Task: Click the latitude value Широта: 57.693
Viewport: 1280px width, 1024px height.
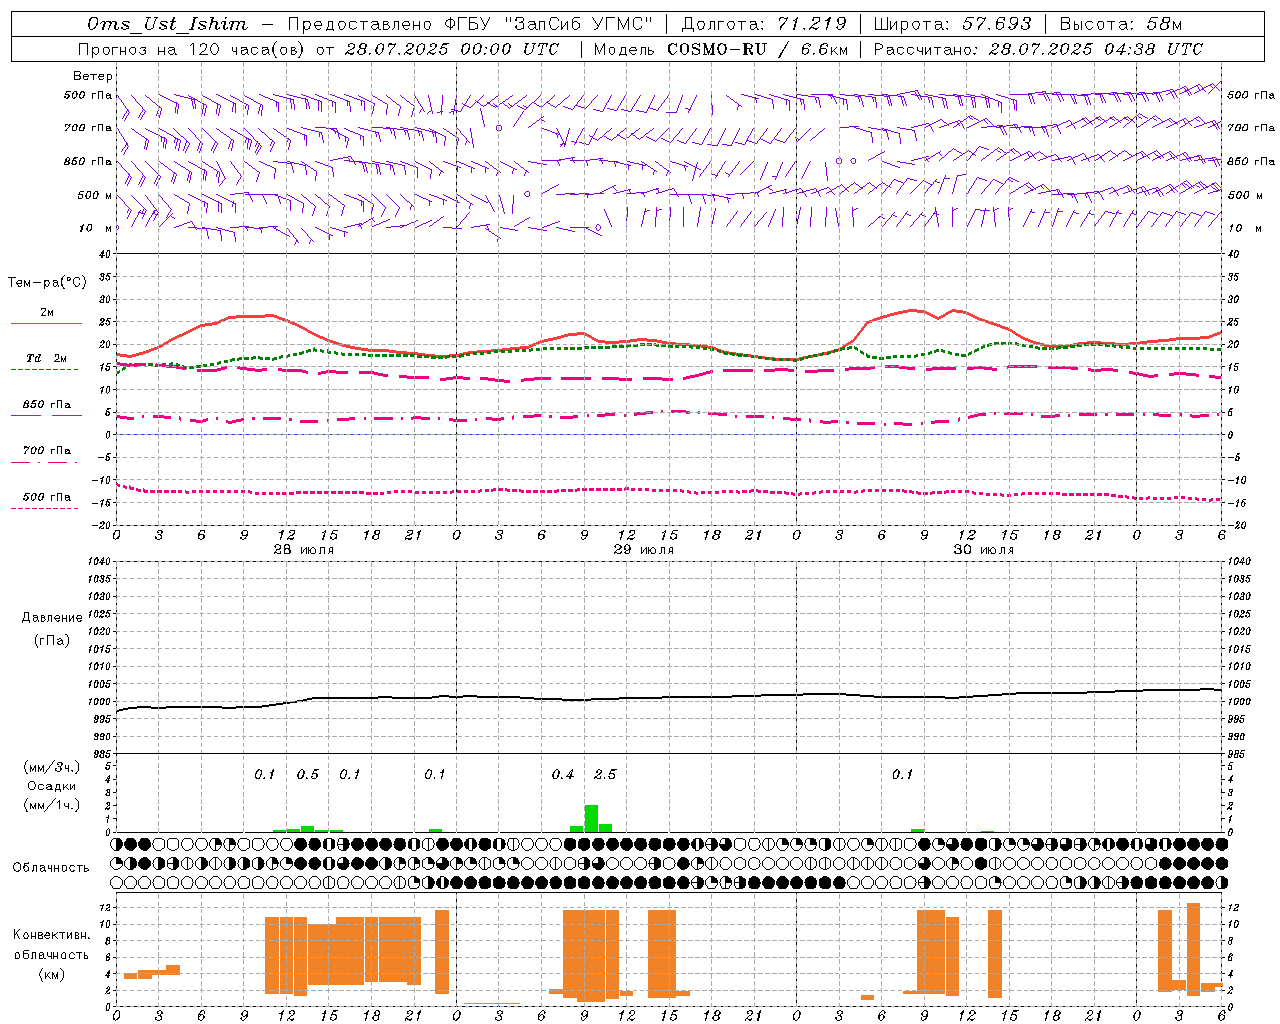Action: coord(952,24)
